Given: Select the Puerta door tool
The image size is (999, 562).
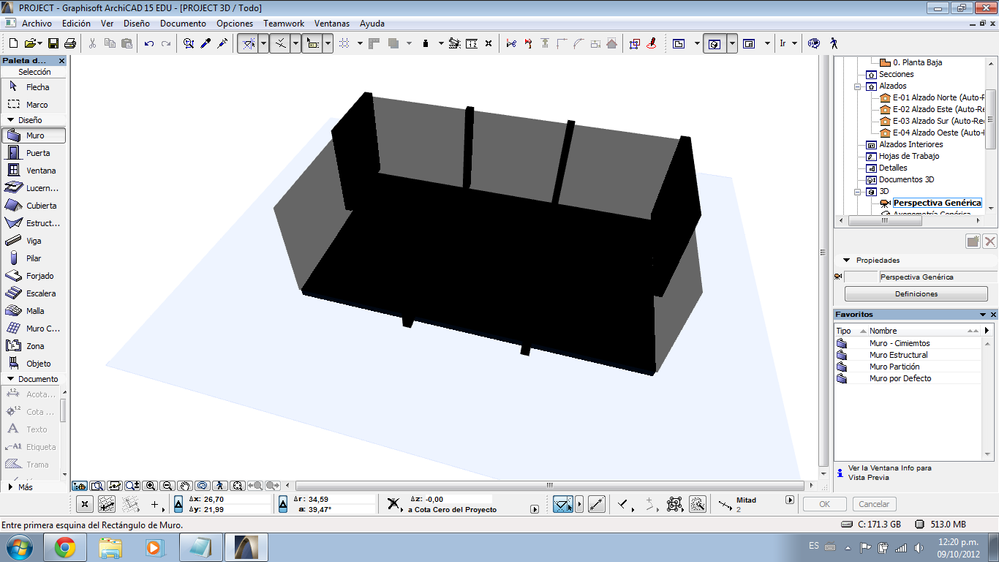Looking at the screenshot, I should pos(34,153).
